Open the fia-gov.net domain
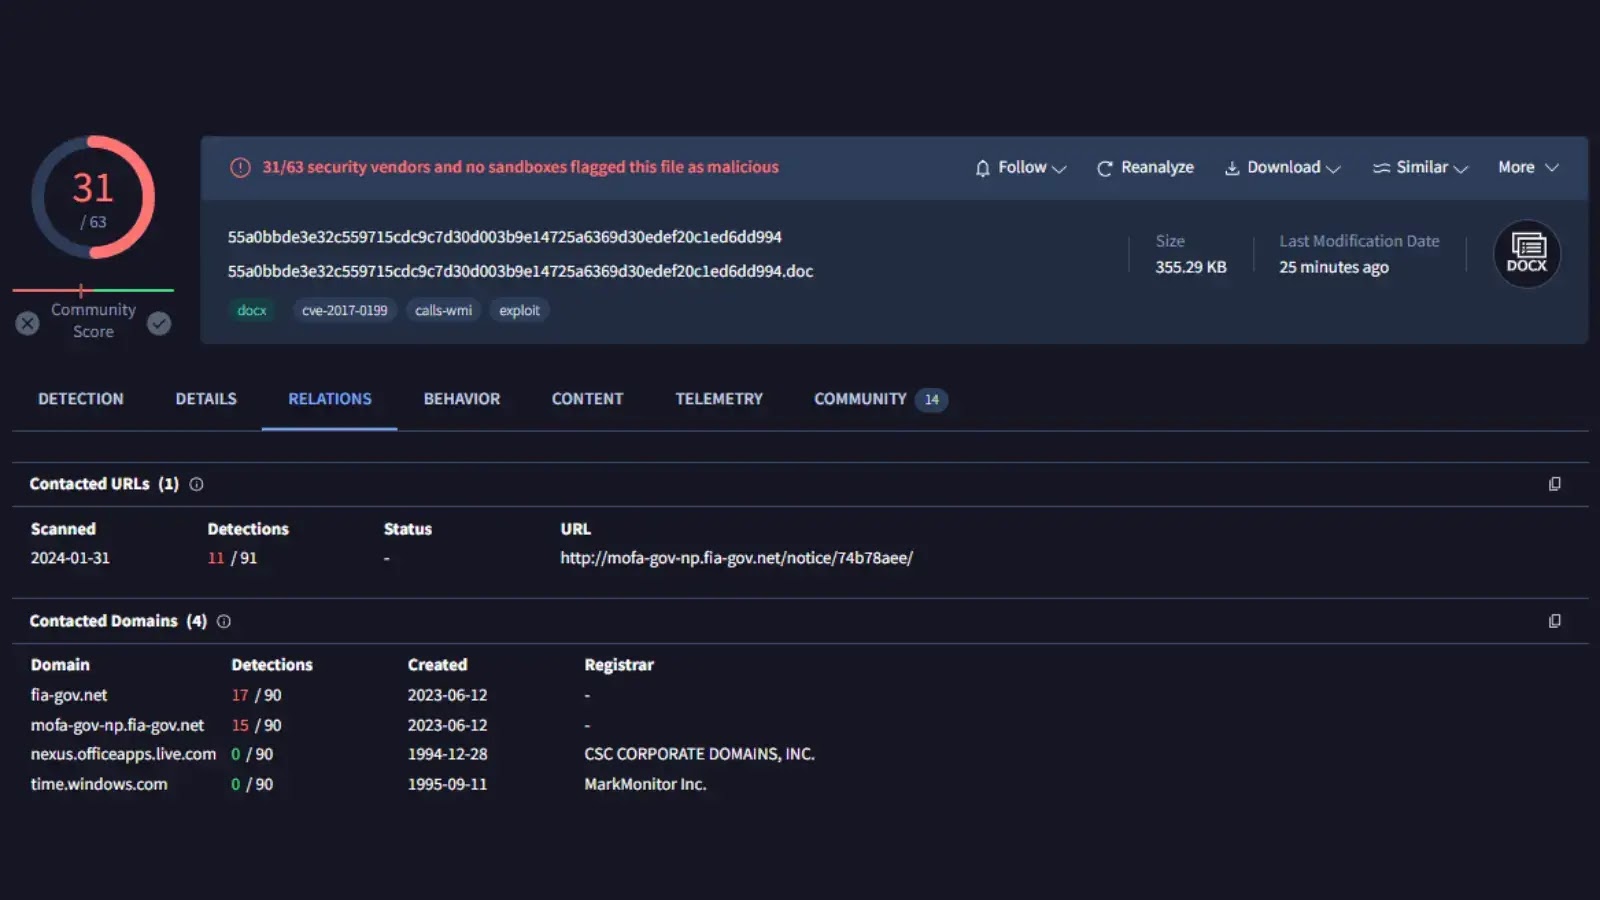The width and height of the screenshot is (1600, 900). click(69, 695)
